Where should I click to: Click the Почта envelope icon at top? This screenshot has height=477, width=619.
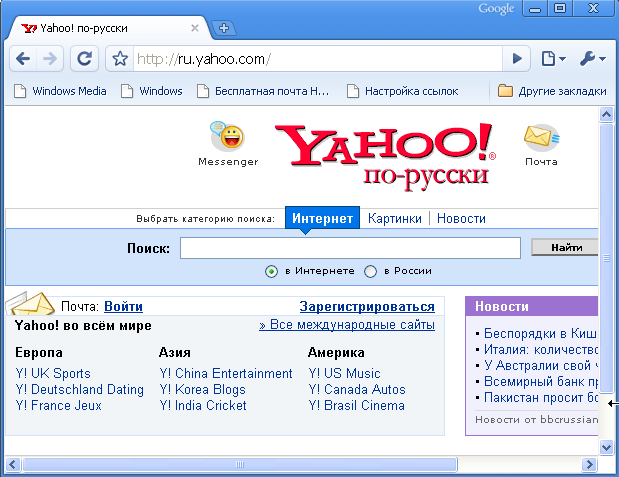tap(541, 137)
